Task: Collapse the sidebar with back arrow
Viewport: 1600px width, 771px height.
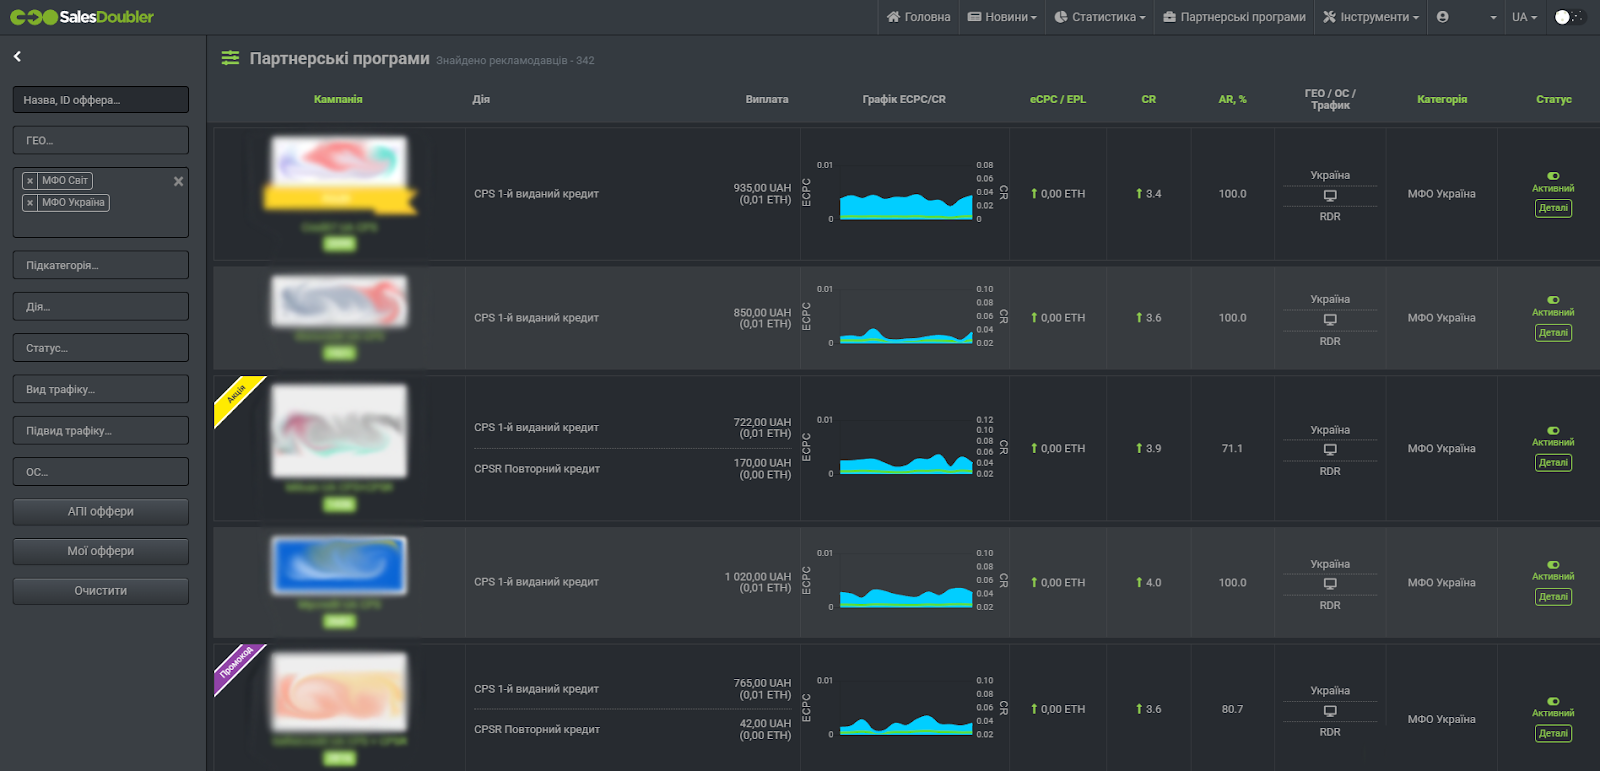Action: [17, 57]
